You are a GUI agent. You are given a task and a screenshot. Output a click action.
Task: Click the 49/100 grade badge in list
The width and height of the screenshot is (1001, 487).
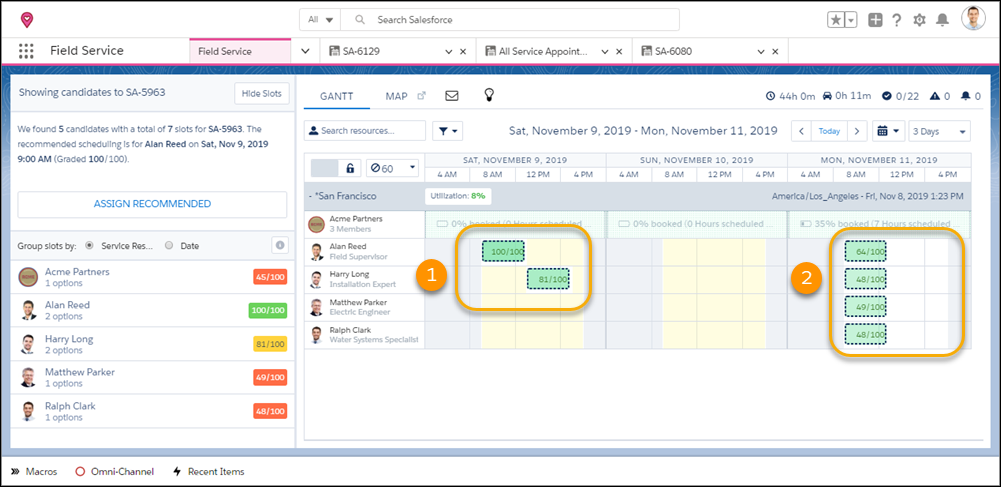click(x=270, y=377)
